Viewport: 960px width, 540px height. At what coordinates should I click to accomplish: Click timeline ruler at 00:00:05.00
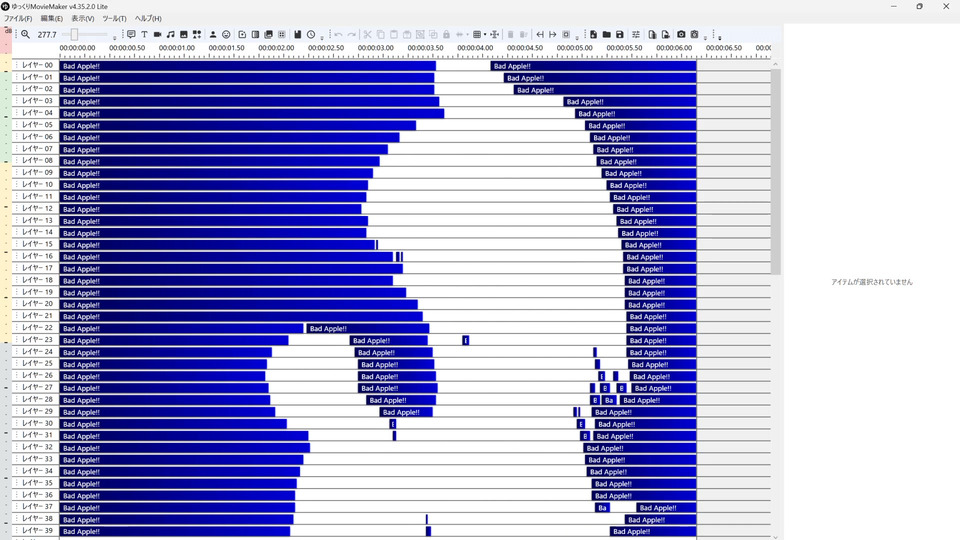[574, 48]
